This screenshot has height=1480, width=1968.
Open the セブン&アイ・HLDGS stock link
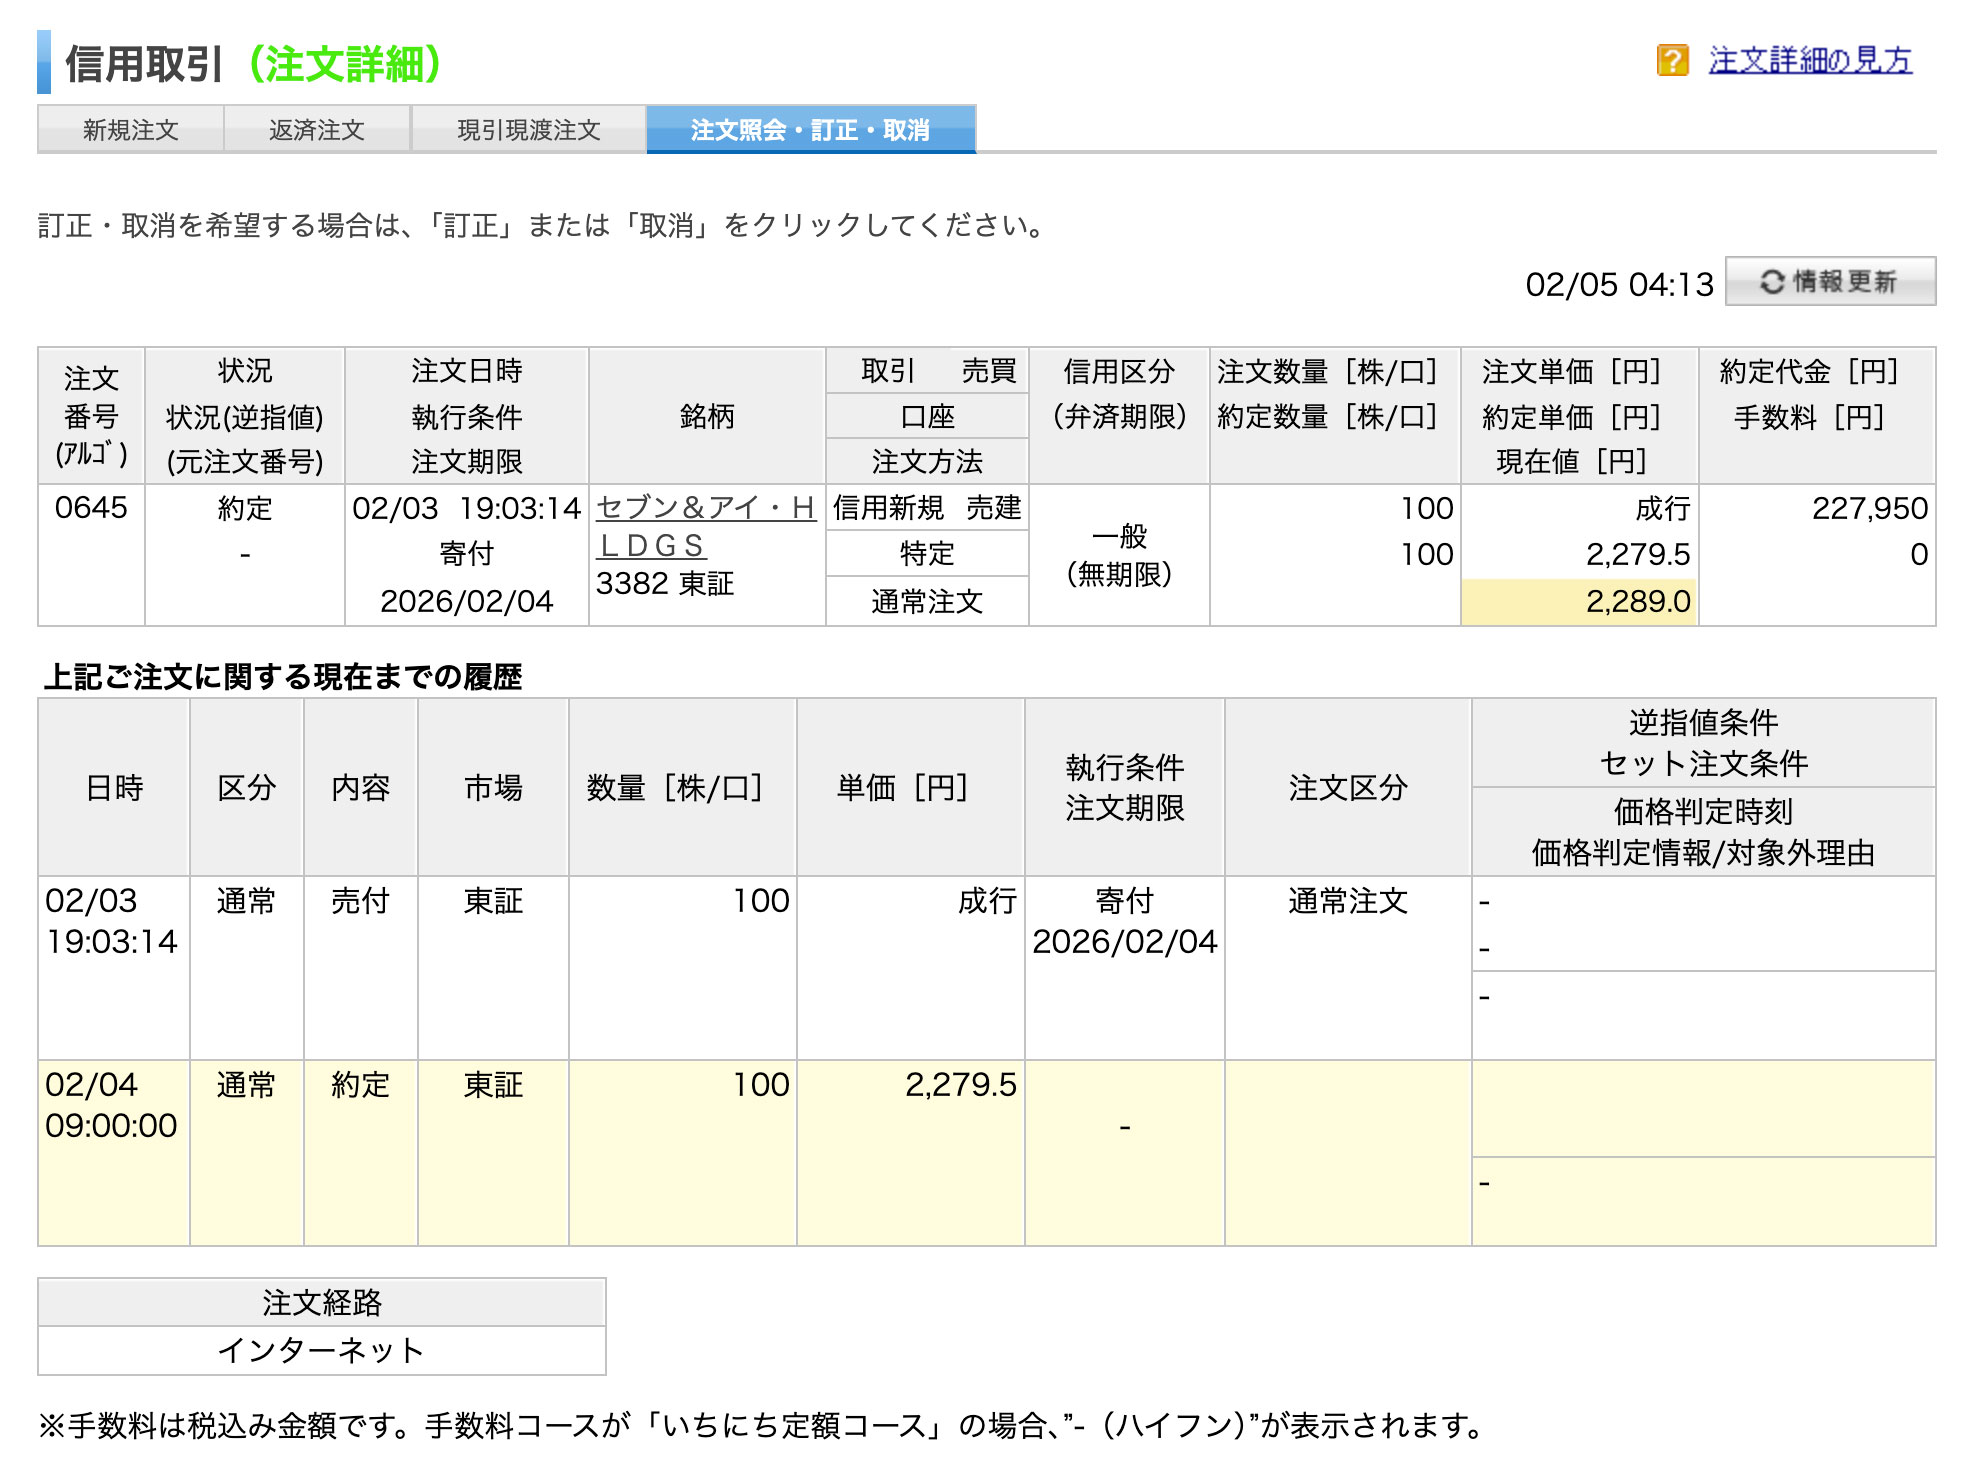[x=704, y=509]
